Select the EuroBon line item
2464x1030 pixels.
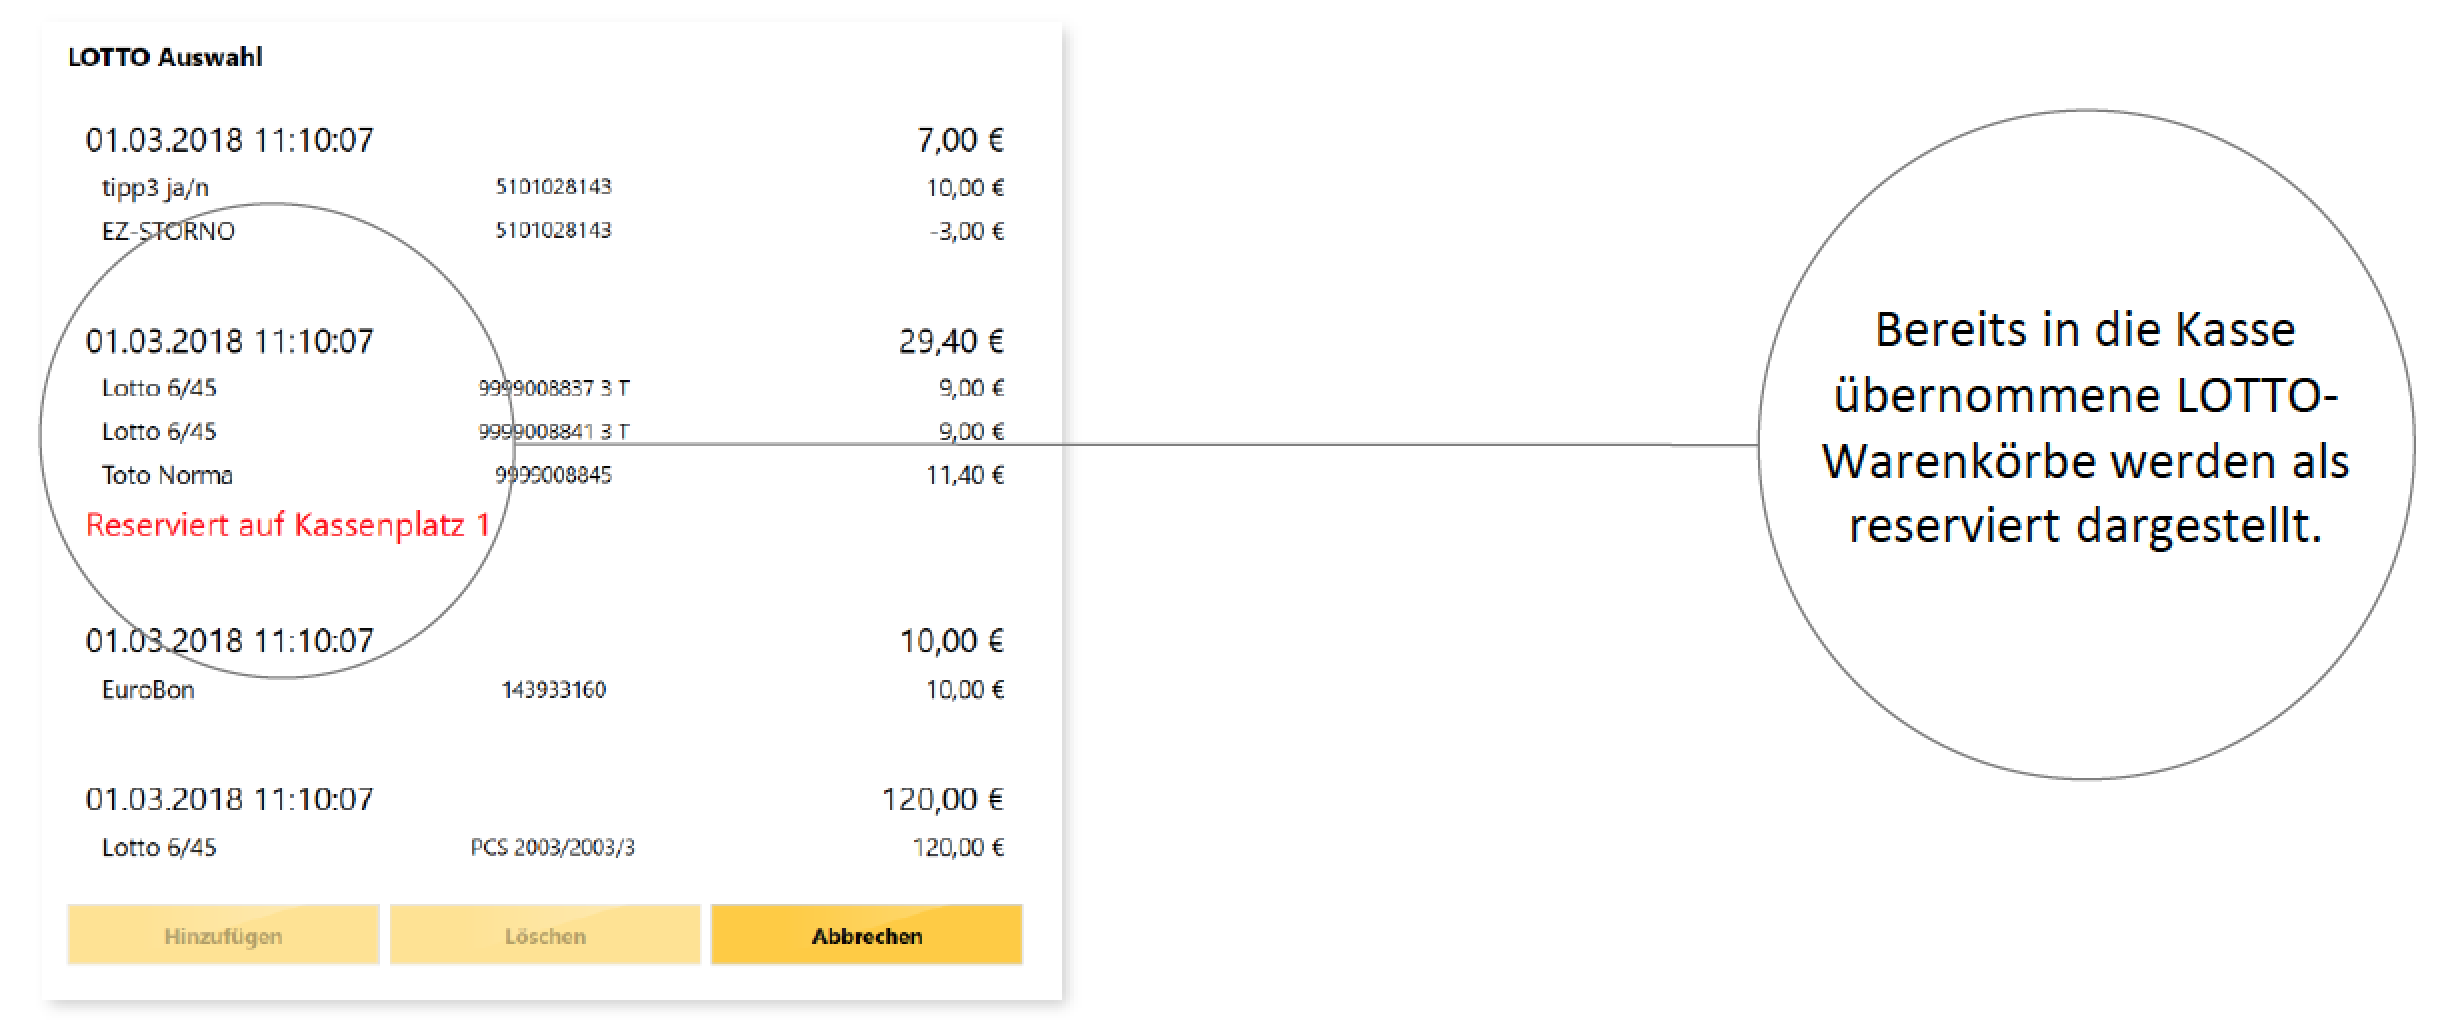(545, 689)
